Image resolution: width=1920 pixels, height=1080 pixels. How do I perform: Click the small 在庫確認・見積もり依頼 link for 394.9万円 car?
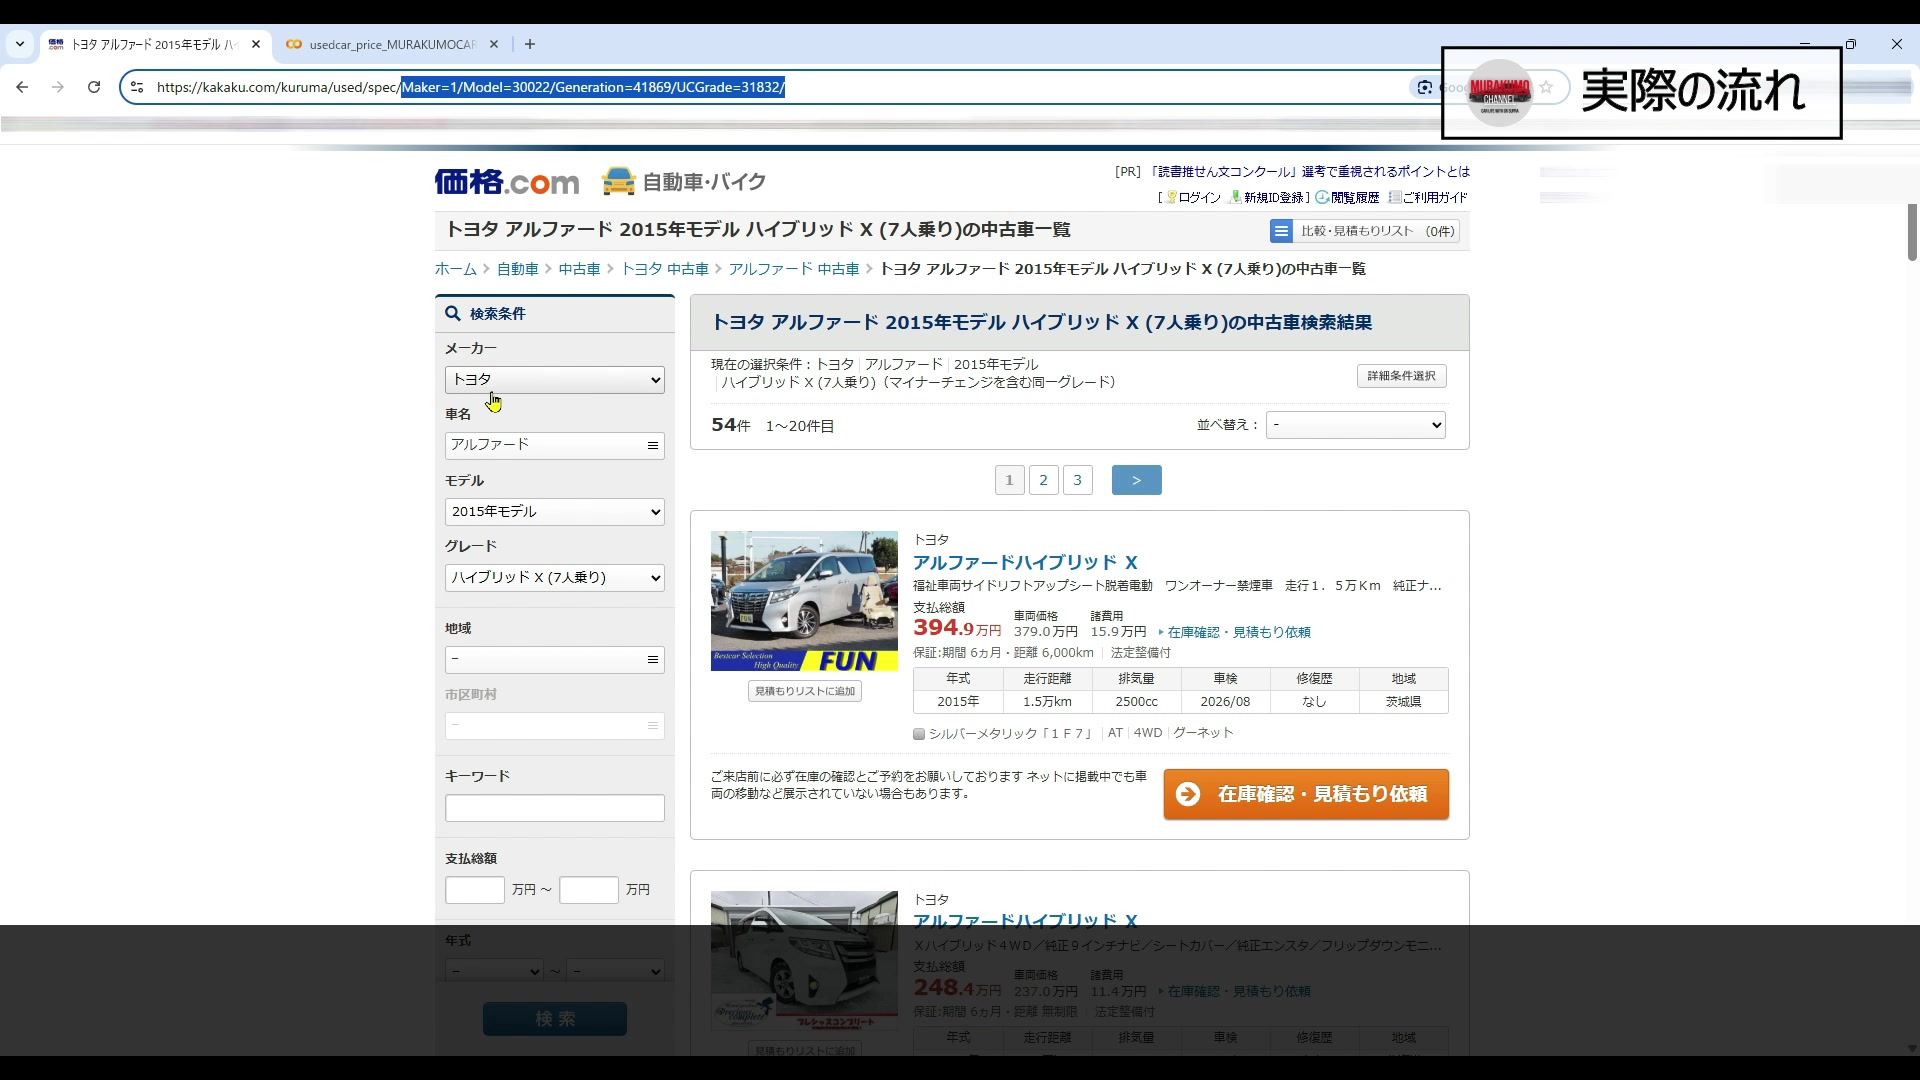1239,633
